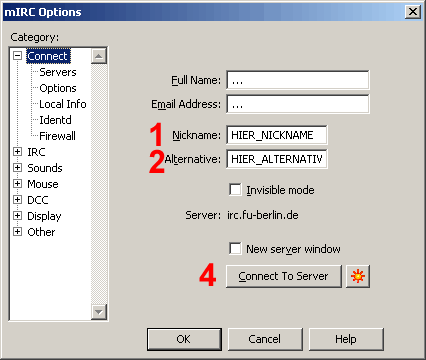Click the server name irc.fu-berlin.de
This screenshot has width=426, height=360.
coord(263,215)
